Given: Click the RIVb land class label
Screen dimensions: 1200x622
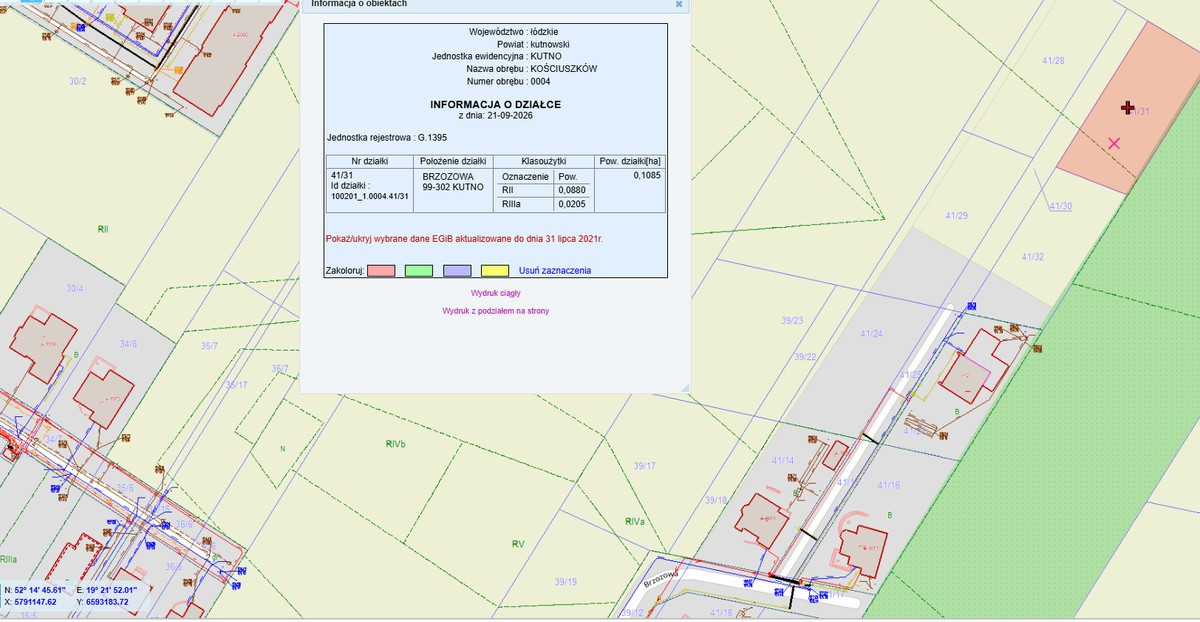Looking at the screenshot, I should tap(396, 444).
